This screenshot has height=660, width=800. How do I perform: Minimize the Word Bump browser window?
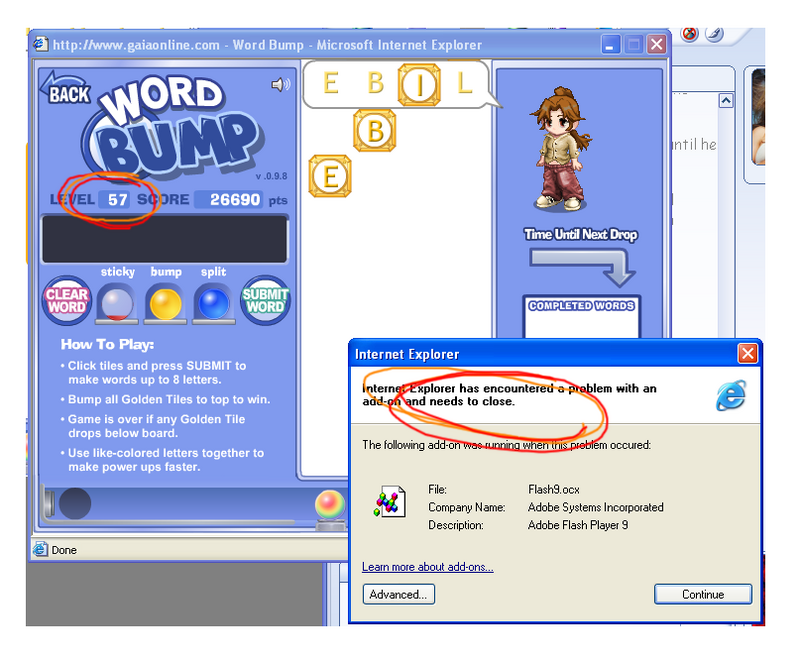pyautogui.click(x=610, y=45)
